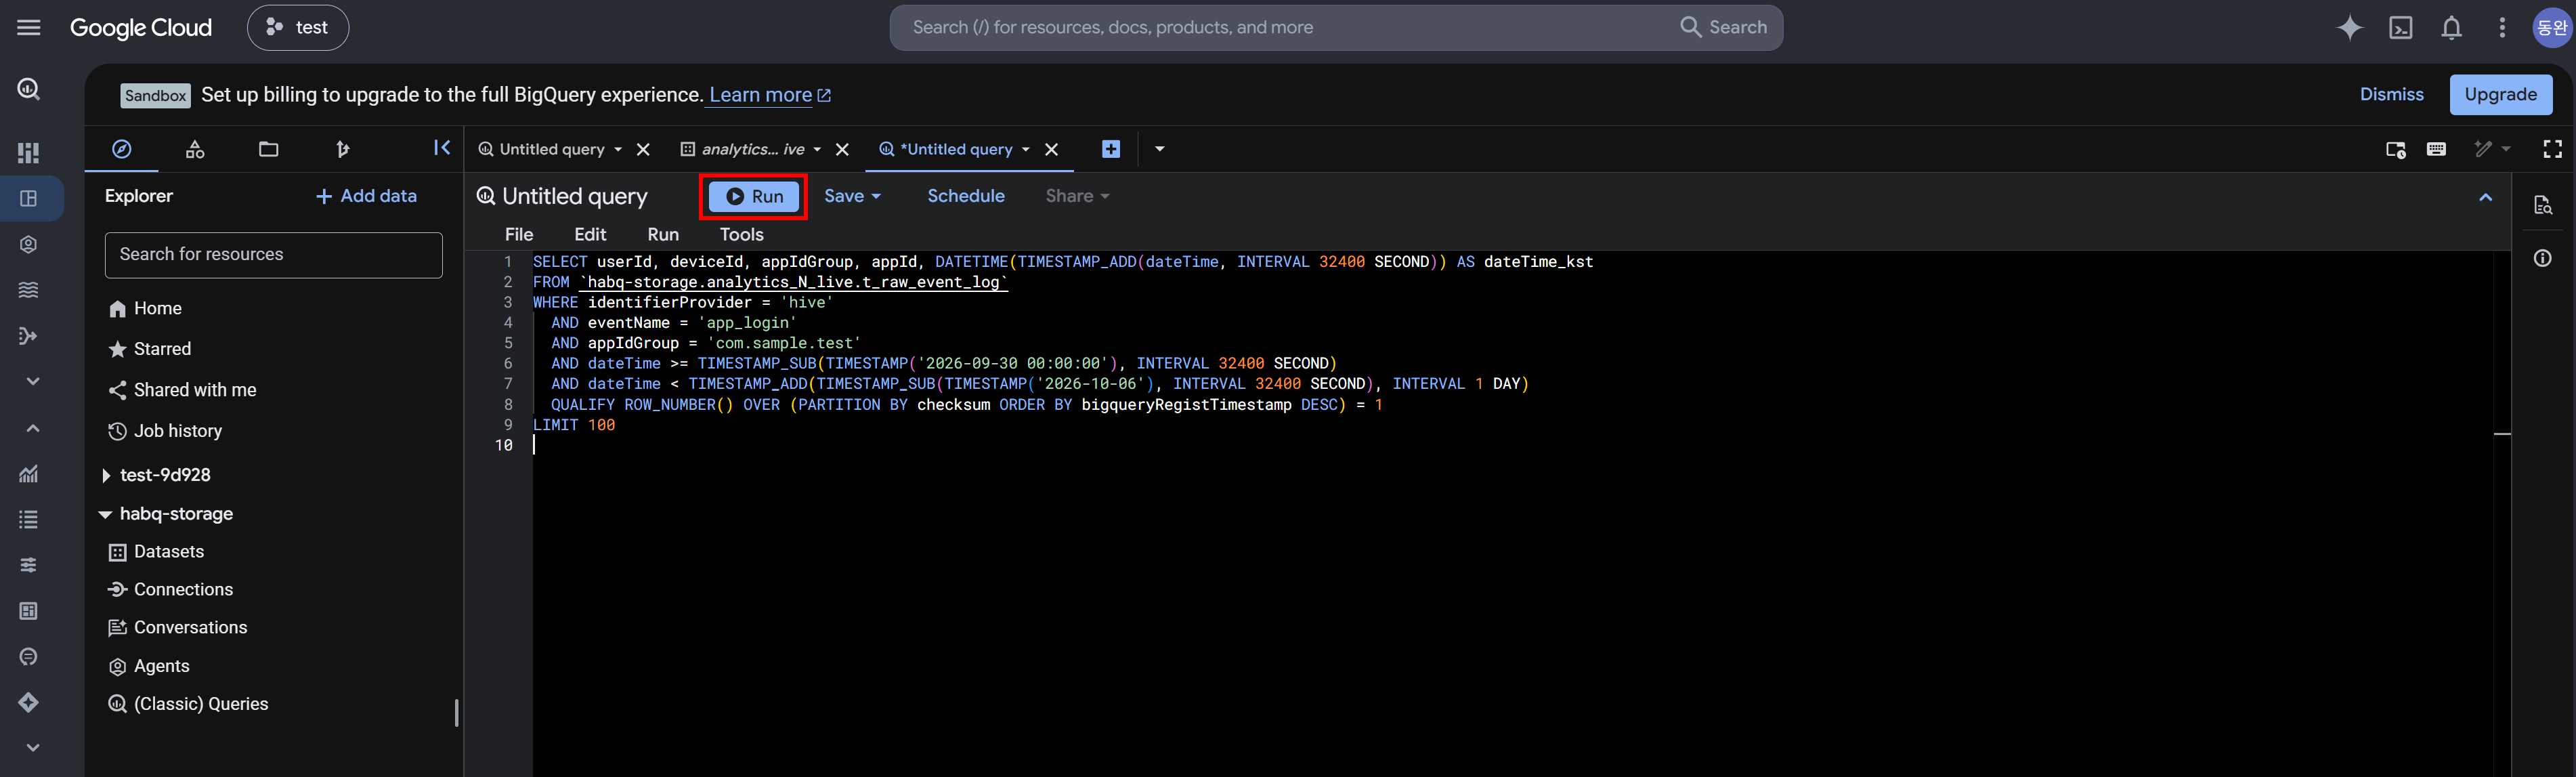Click Add data in Explorer
The width and height of the screenshot is (2576, 777).
(x=366, y=196)
